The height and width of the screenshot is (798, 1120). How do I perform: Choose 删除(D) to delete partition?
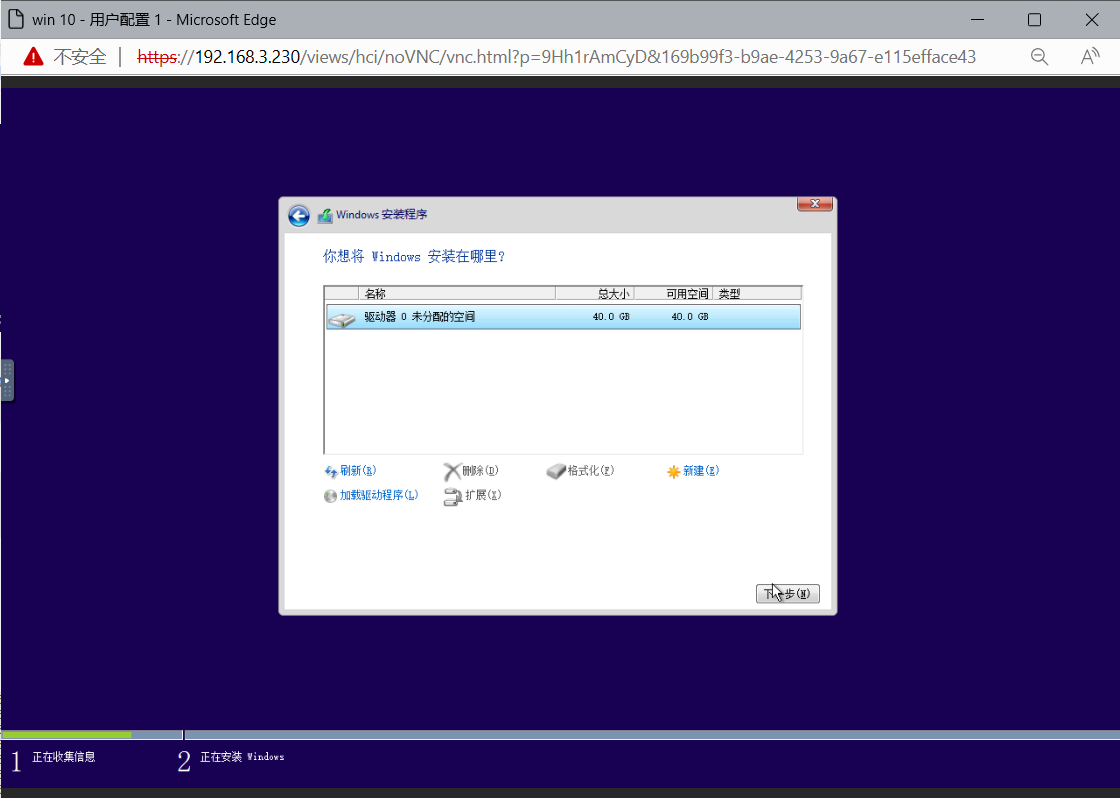point(480,471)
